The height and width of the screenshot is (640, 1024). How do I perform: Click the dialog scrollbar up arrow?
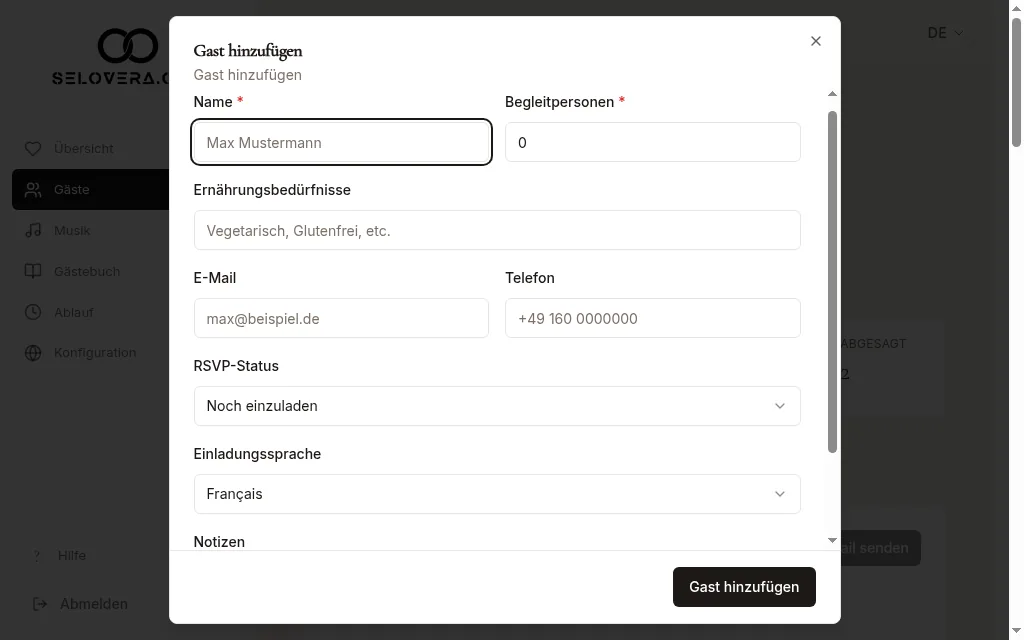coord(832,94)
